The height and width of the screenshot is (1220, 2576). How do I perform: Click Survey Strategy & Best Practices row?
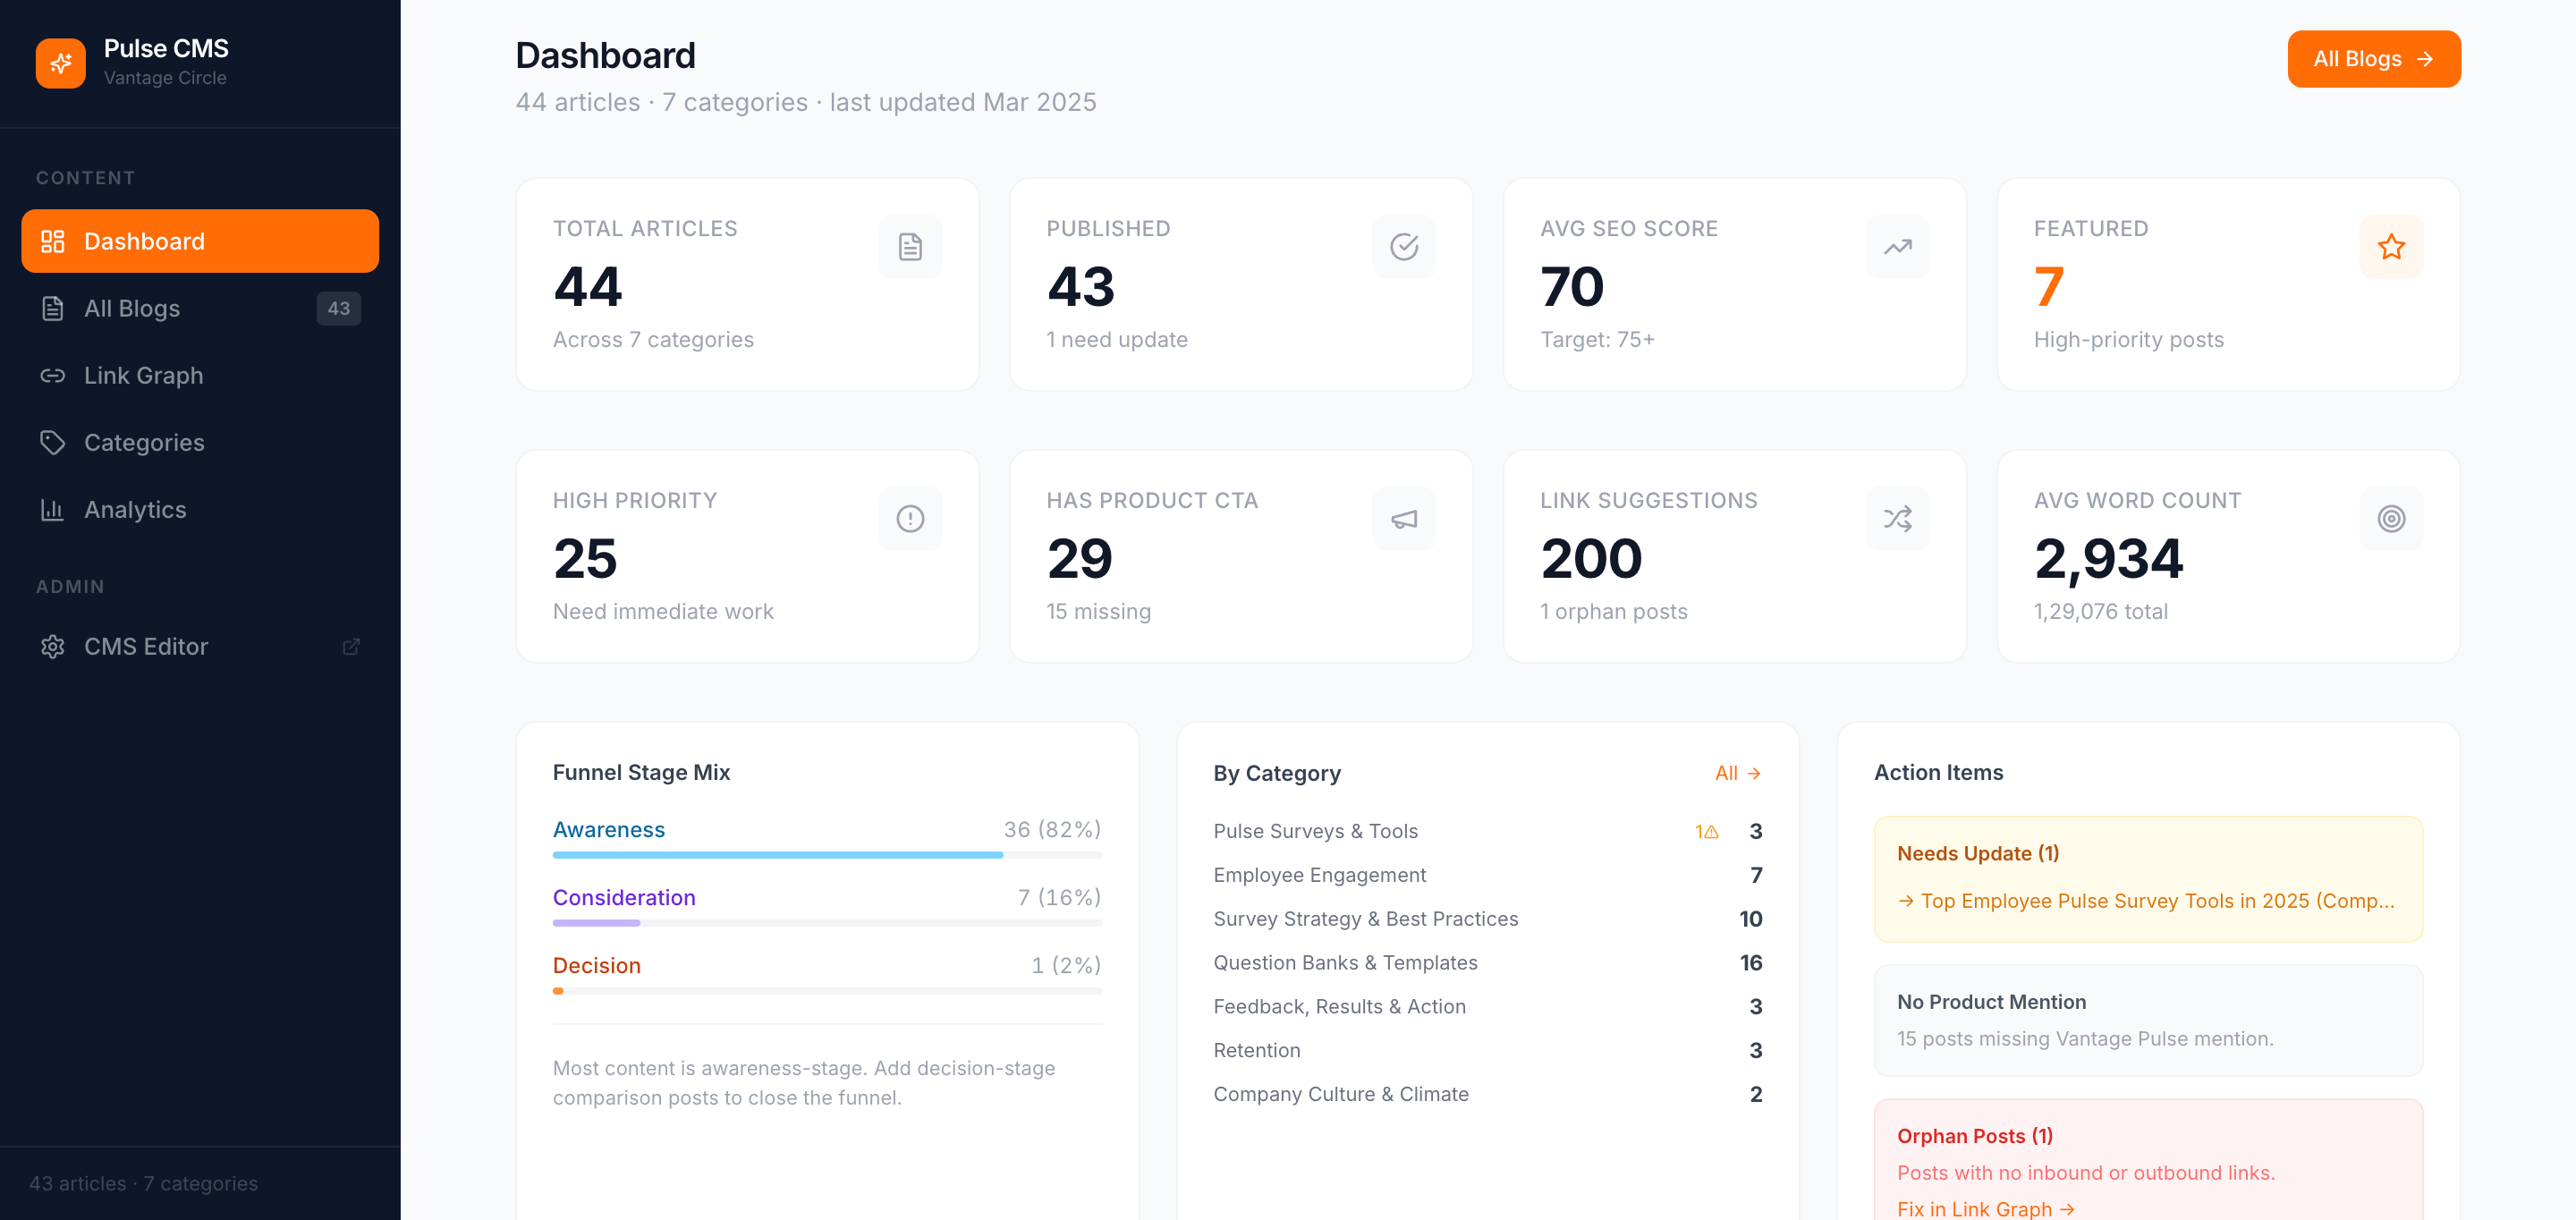1487,919
